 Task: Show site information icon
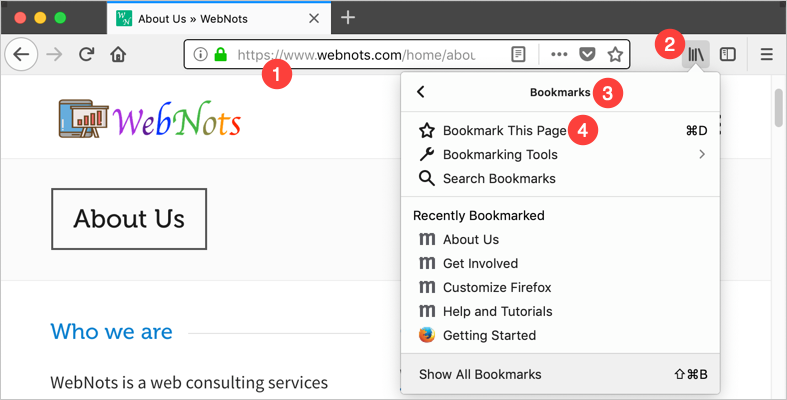tap(200, 54)
